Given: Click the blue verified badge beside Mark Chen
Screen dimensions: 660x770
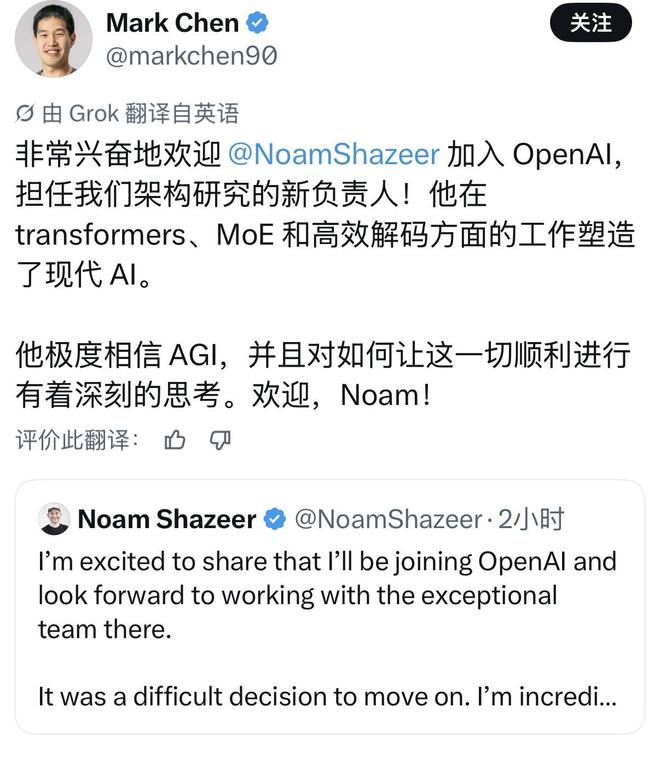Looking at the screenshot, I should (257, 23).
